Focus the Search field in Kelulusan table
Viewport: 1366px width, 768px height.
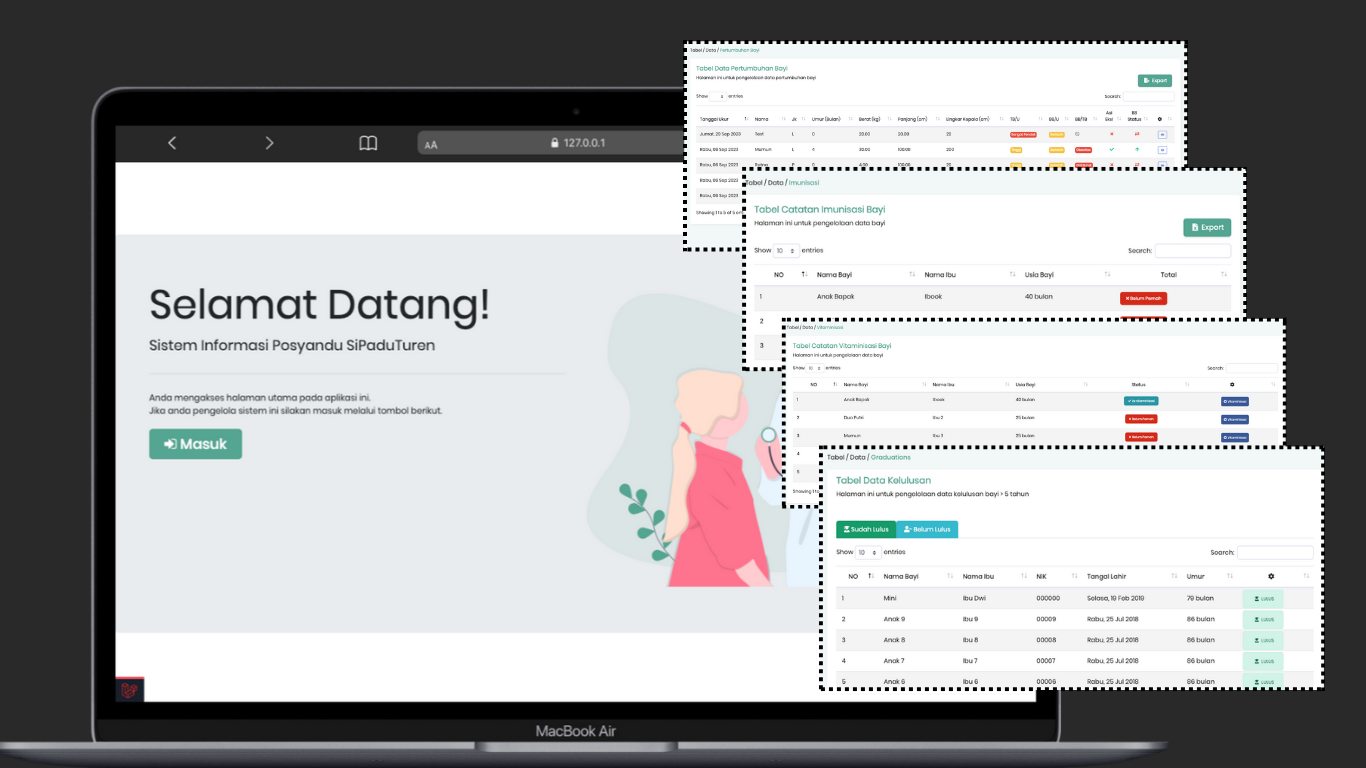click(x=1275, y=552)
